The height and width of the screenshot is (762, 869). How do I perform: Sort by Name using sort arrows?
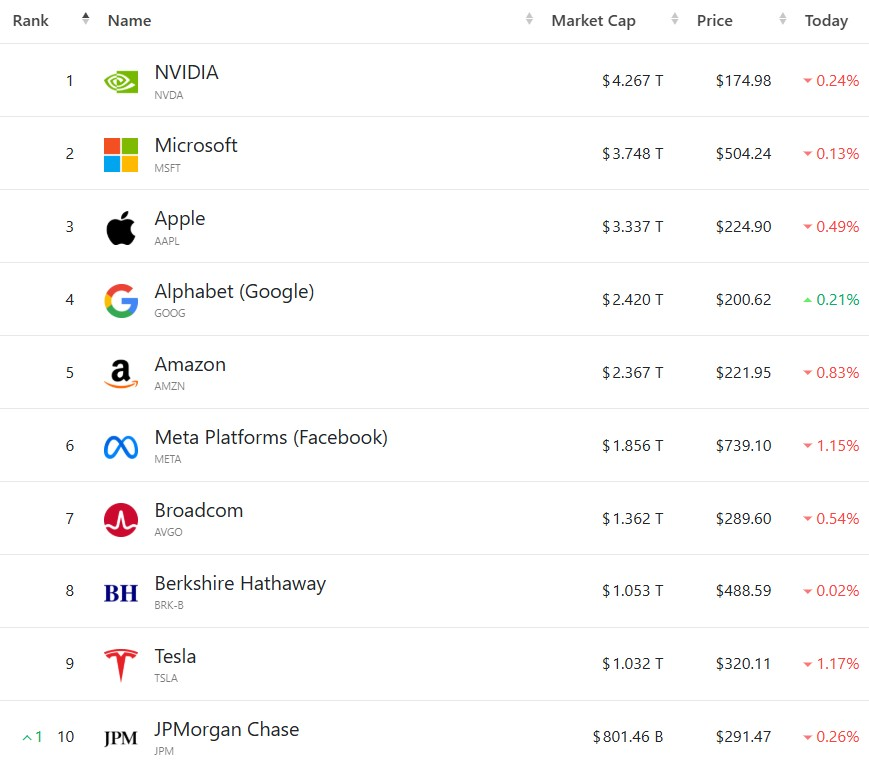tap(529, 19)
